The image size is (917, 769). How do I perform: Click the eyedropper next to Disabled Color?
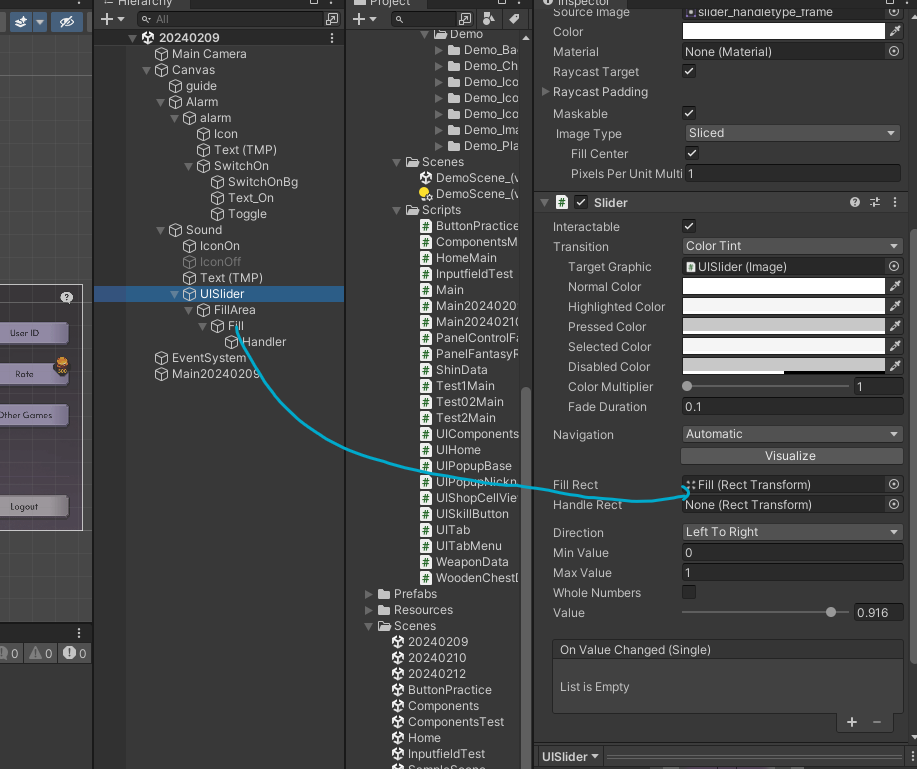895,366
